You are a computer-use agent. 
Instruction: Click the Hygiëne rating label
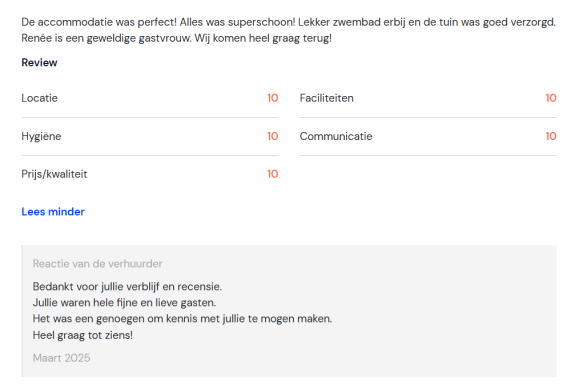pos(41,136)
